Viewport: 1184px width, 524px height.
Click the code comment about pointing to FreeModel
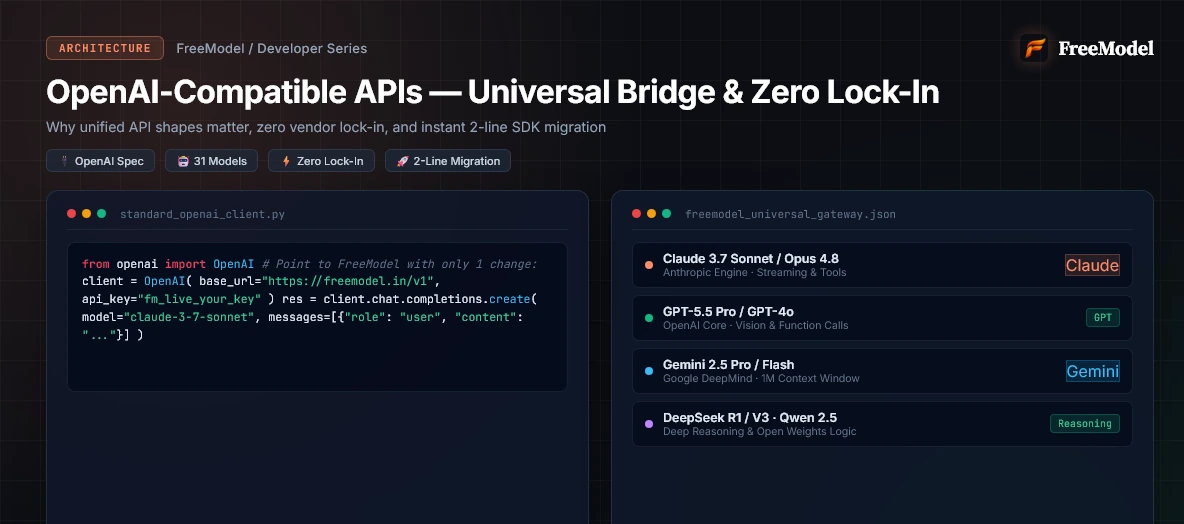point(399,264)
